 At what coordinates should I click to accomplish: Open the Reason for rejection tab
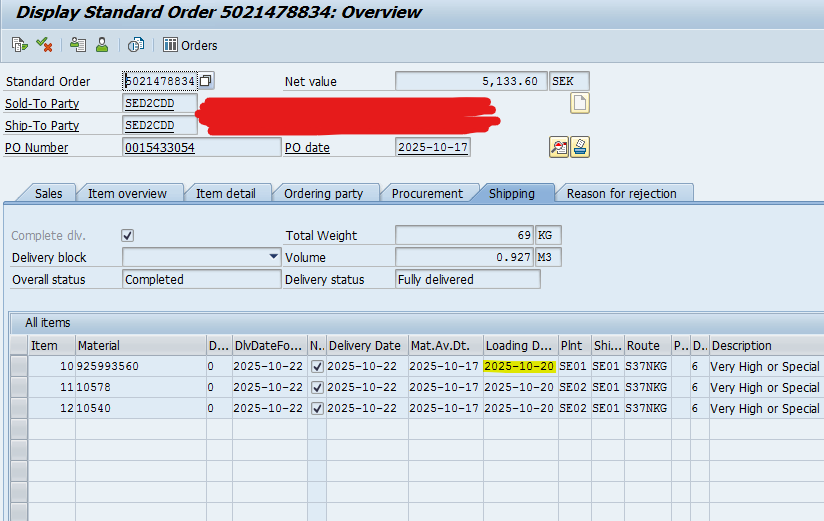coord(622,193)
